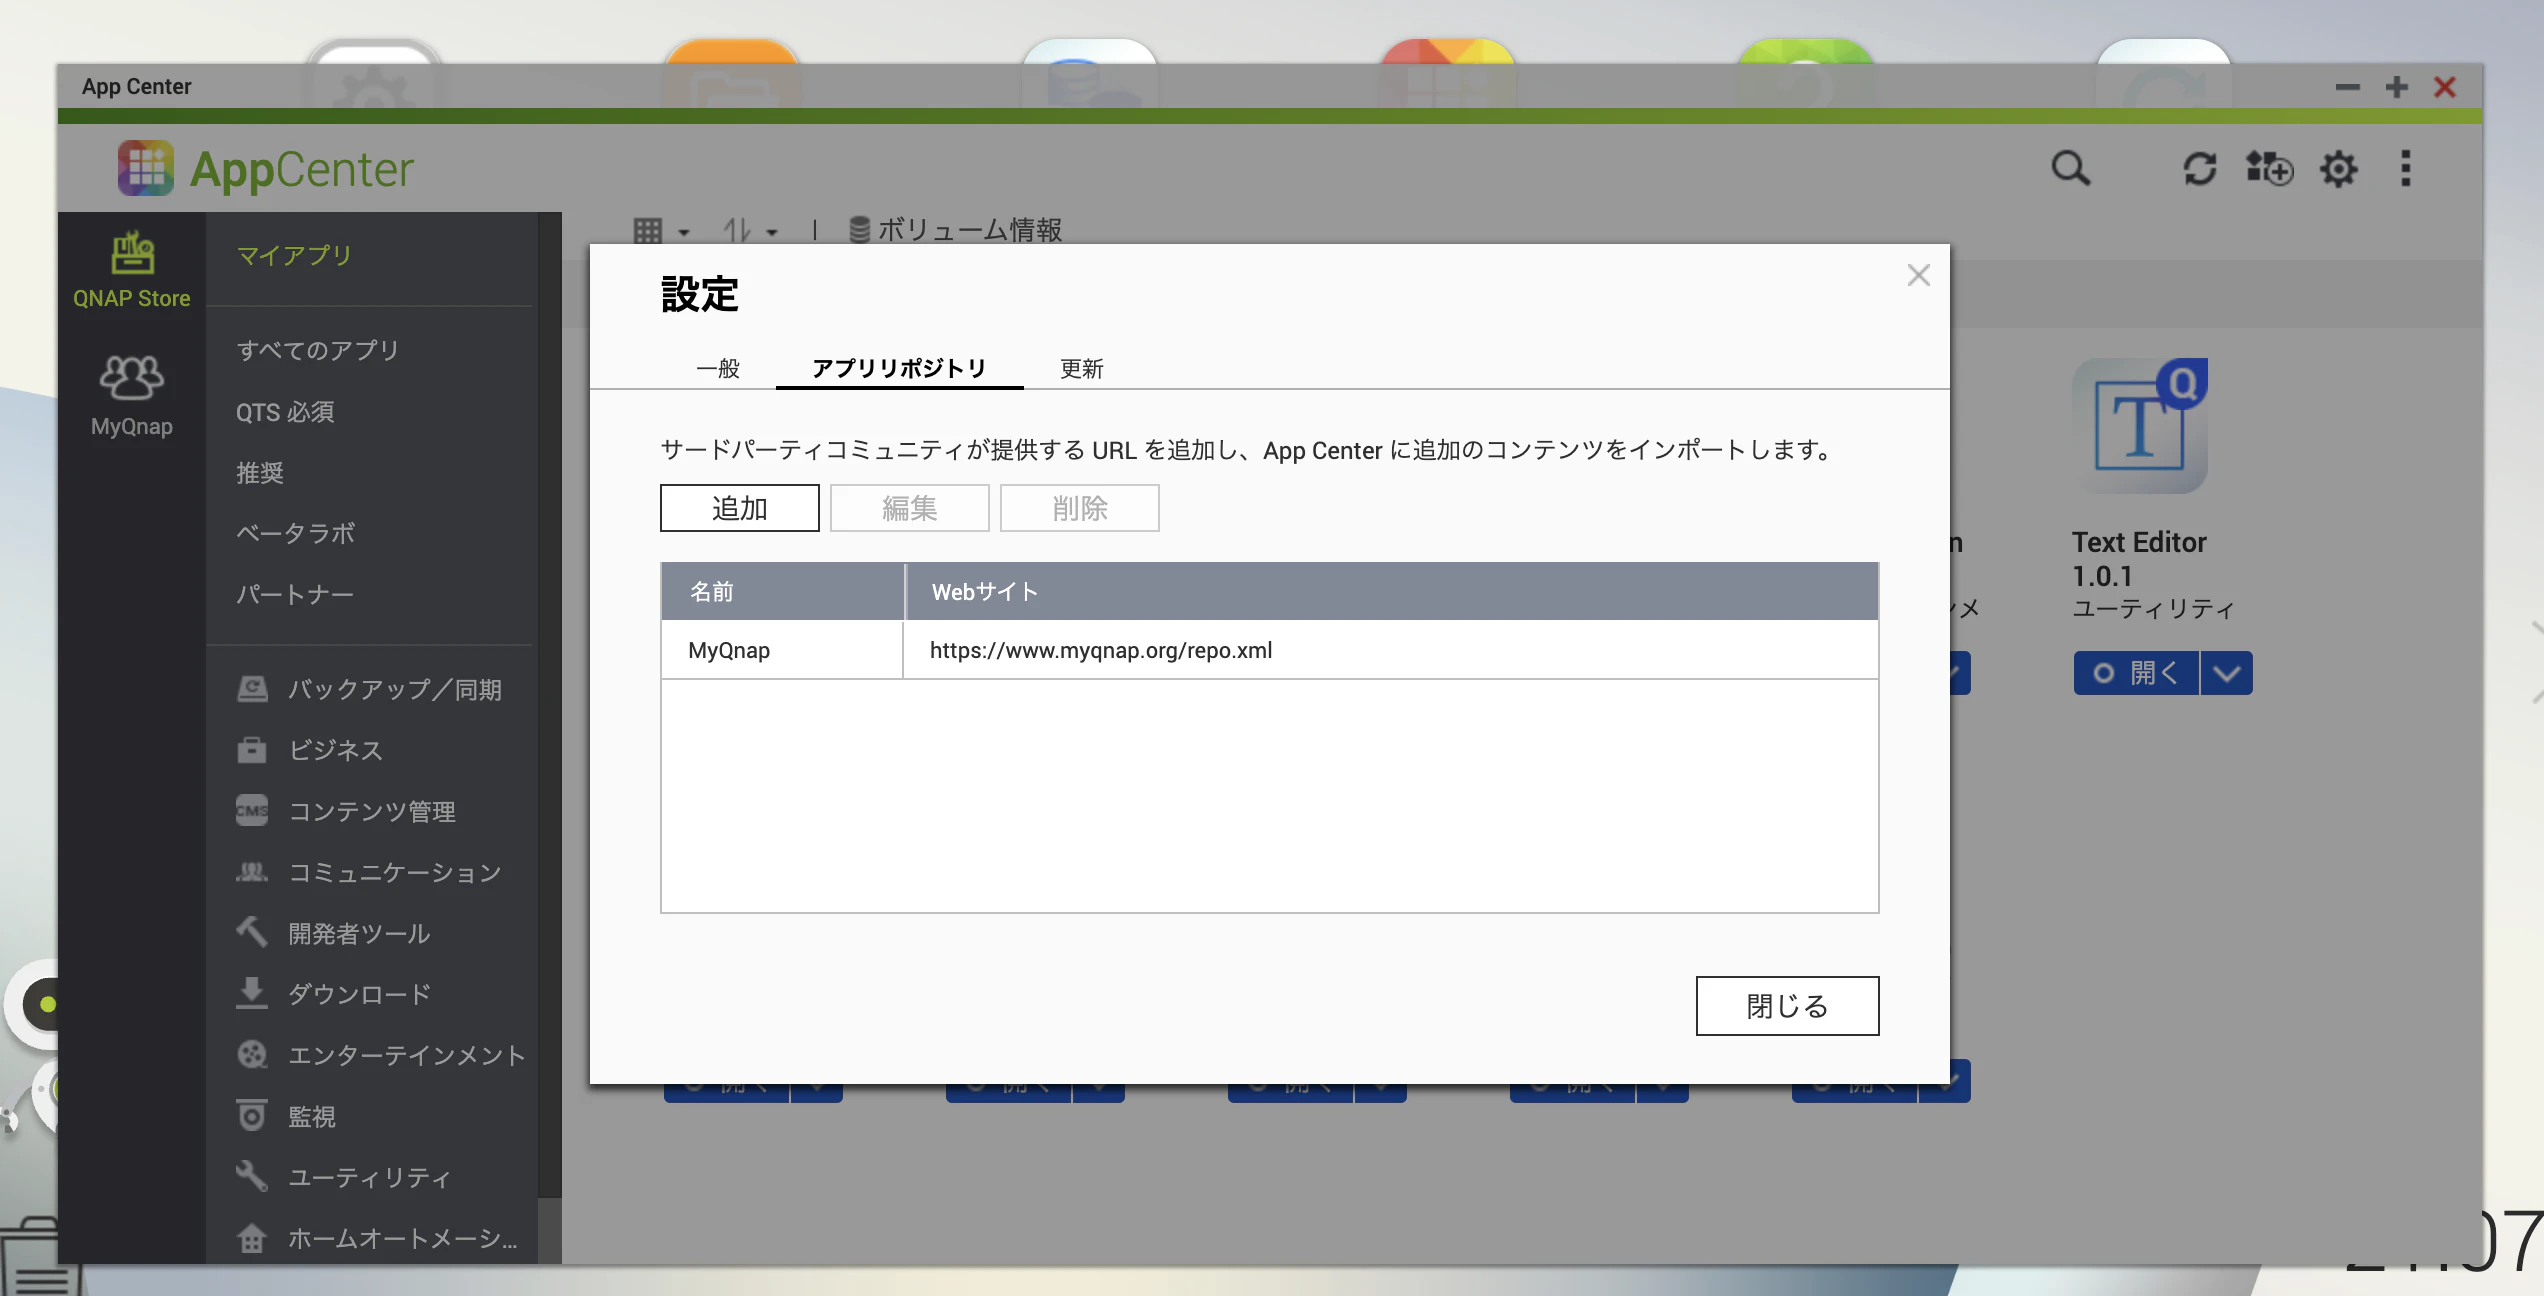Open the search magnifier in App Center
Screen dimensions: 2544x1296
tap(2070, 168)
